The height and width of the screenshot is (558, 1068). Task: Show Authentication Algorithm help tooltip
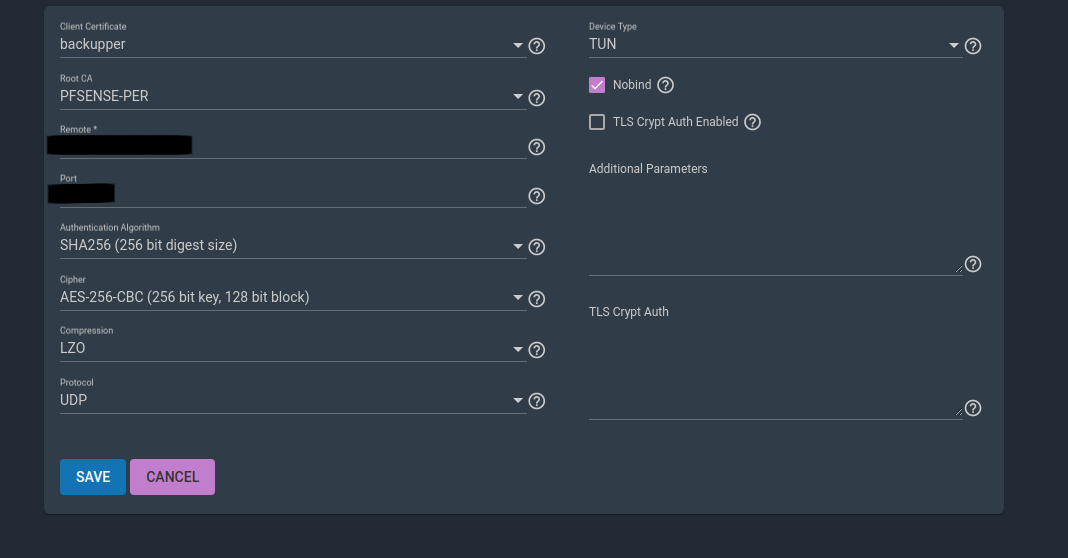tap(537, 247)
